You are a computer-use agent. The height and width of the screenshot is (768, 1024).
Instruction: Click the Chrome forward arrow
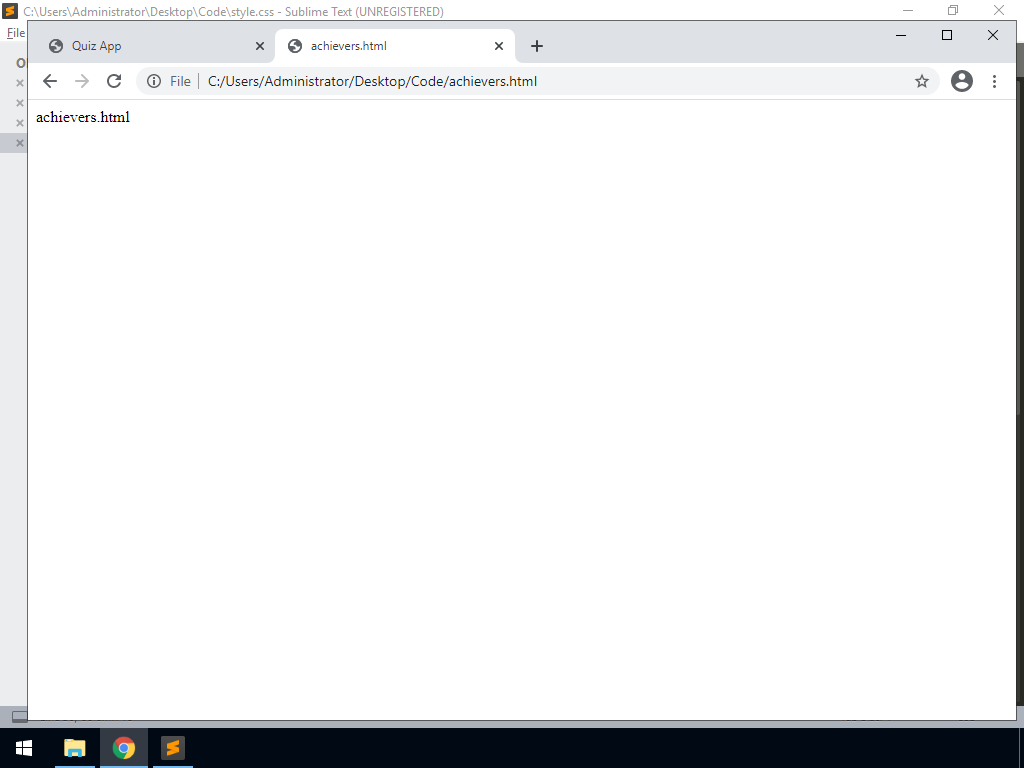coord(82,81)
